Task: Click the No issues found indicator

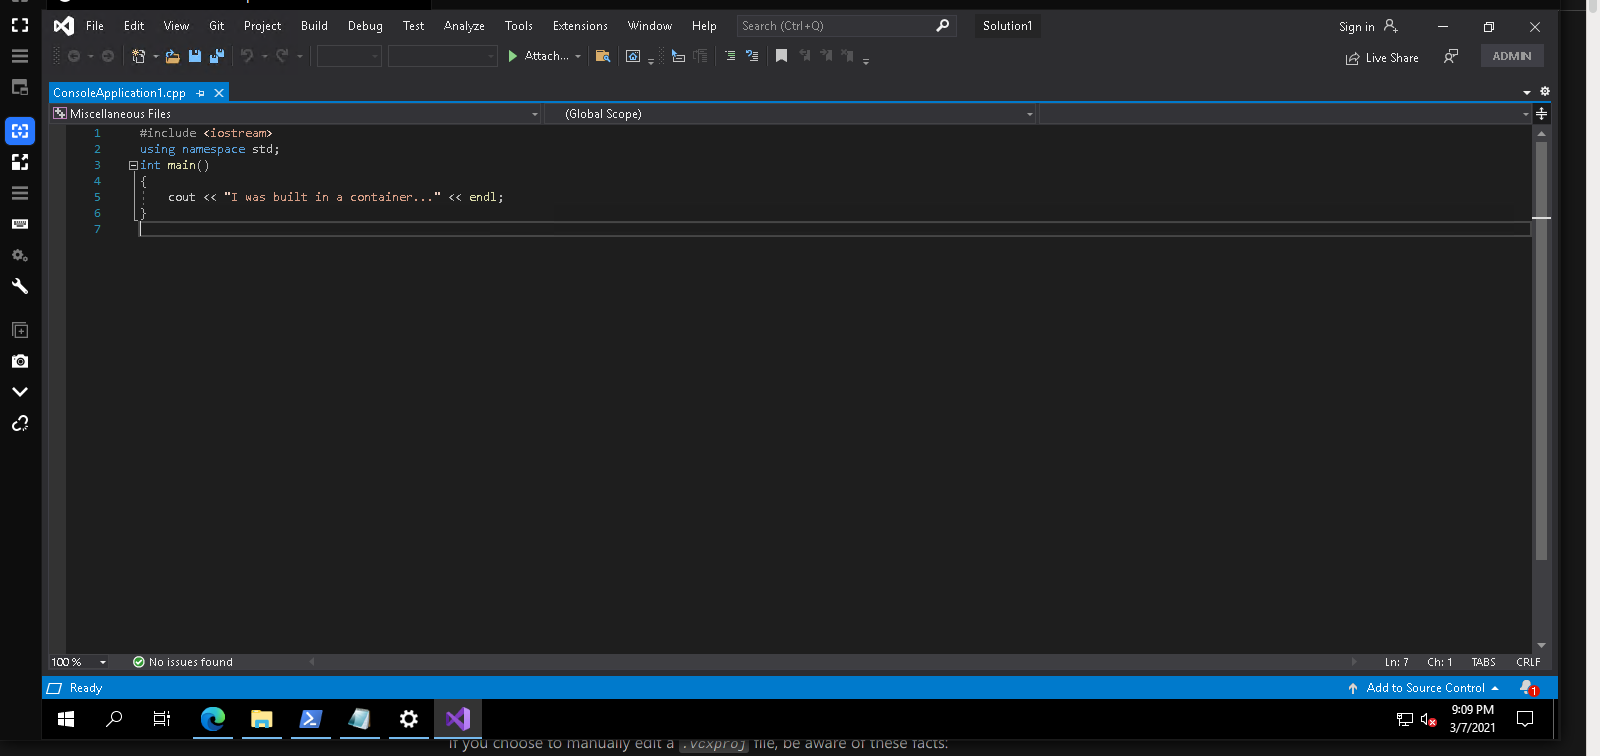Action: tap(182, 662)
